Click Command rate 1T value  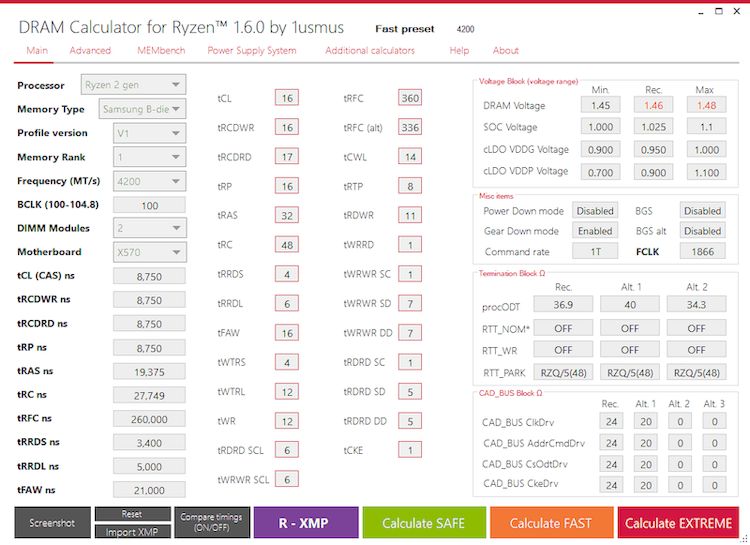tap(595, 251)
